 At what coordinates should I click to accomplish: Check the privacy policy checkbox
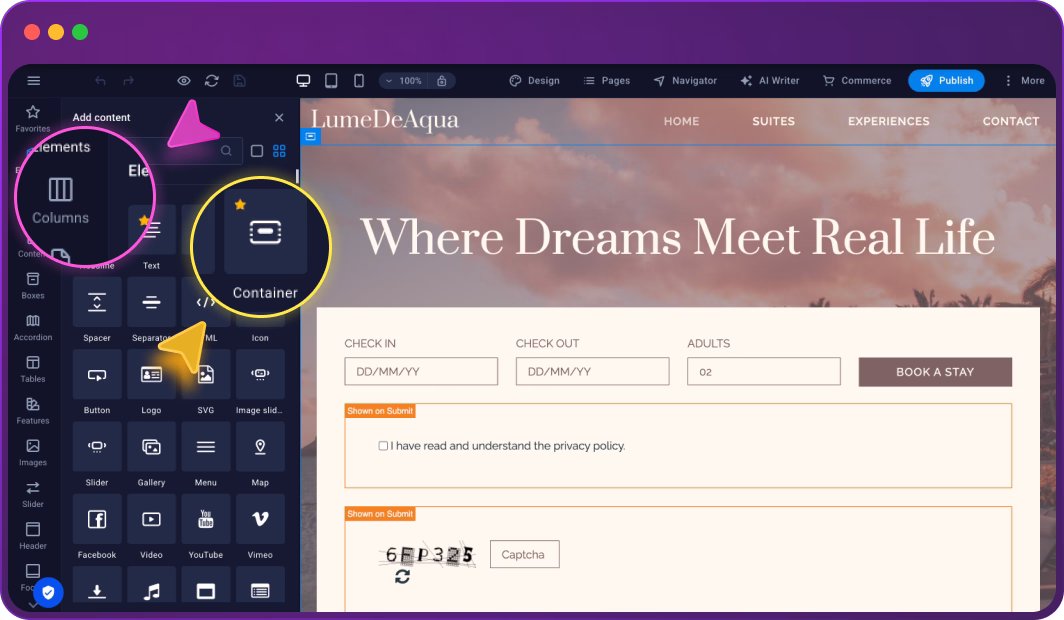click(383, 446)
